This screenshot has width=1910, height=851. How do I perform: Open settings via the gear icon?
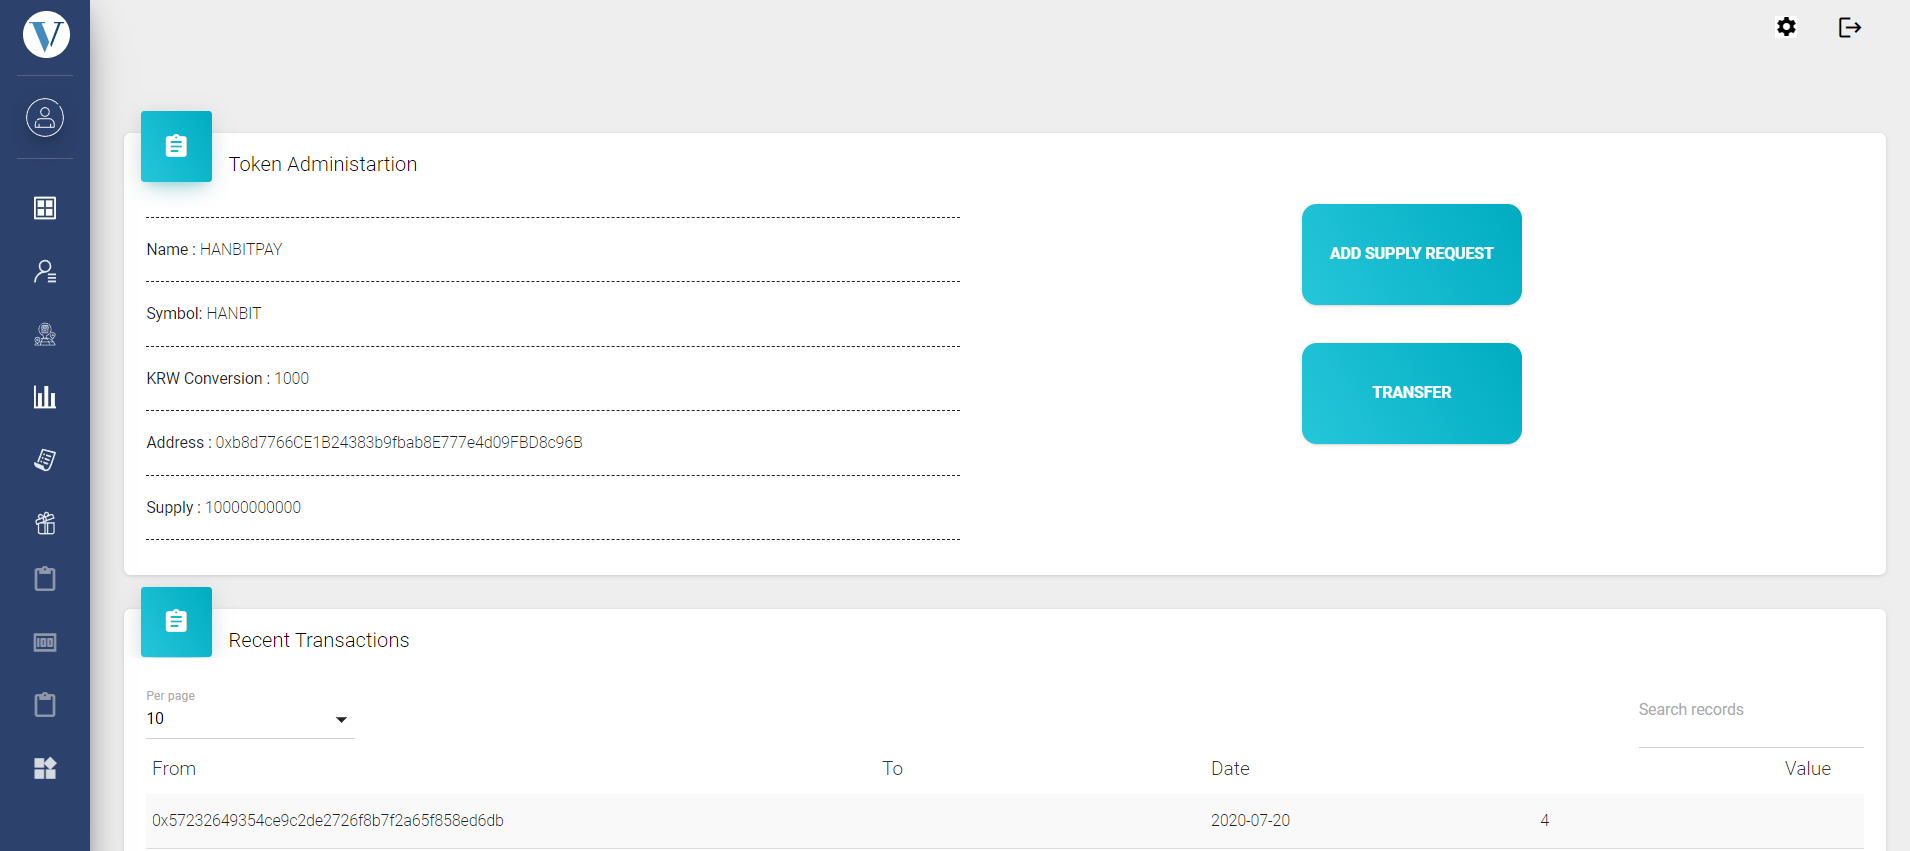click(x=1786, y=27)
